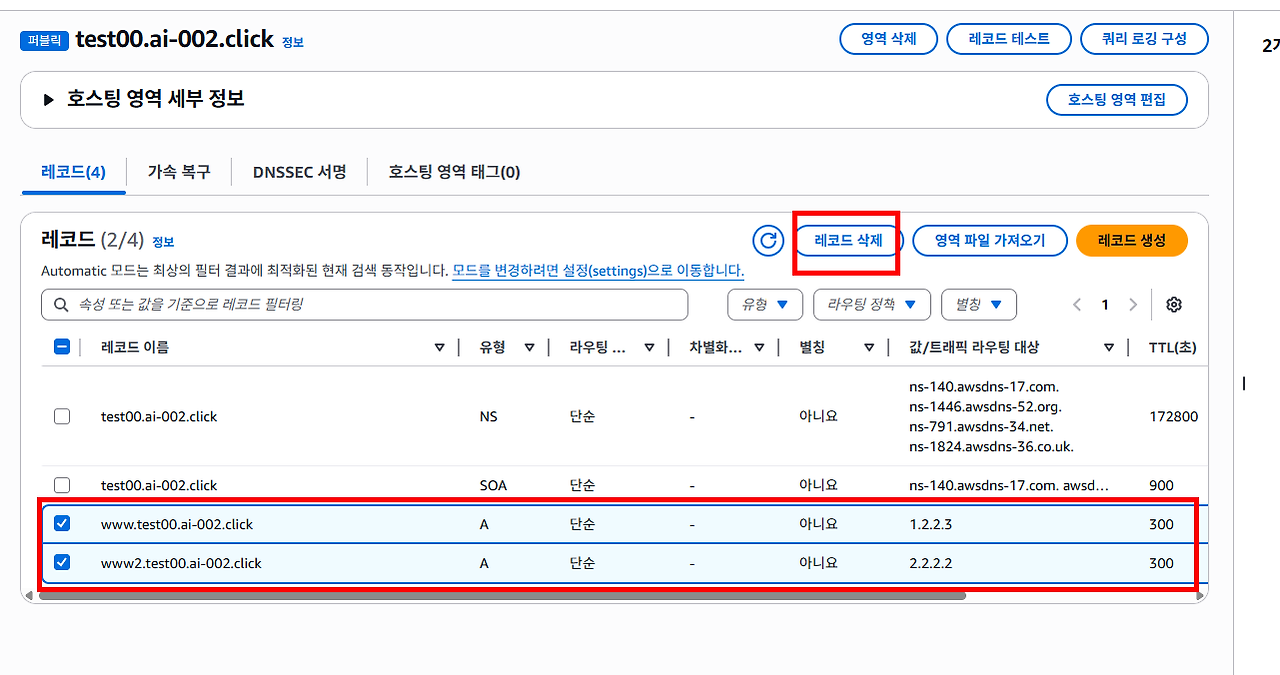Check the NS record checkbox
The image size is (1280, 675).
click(x=62, y=416)
